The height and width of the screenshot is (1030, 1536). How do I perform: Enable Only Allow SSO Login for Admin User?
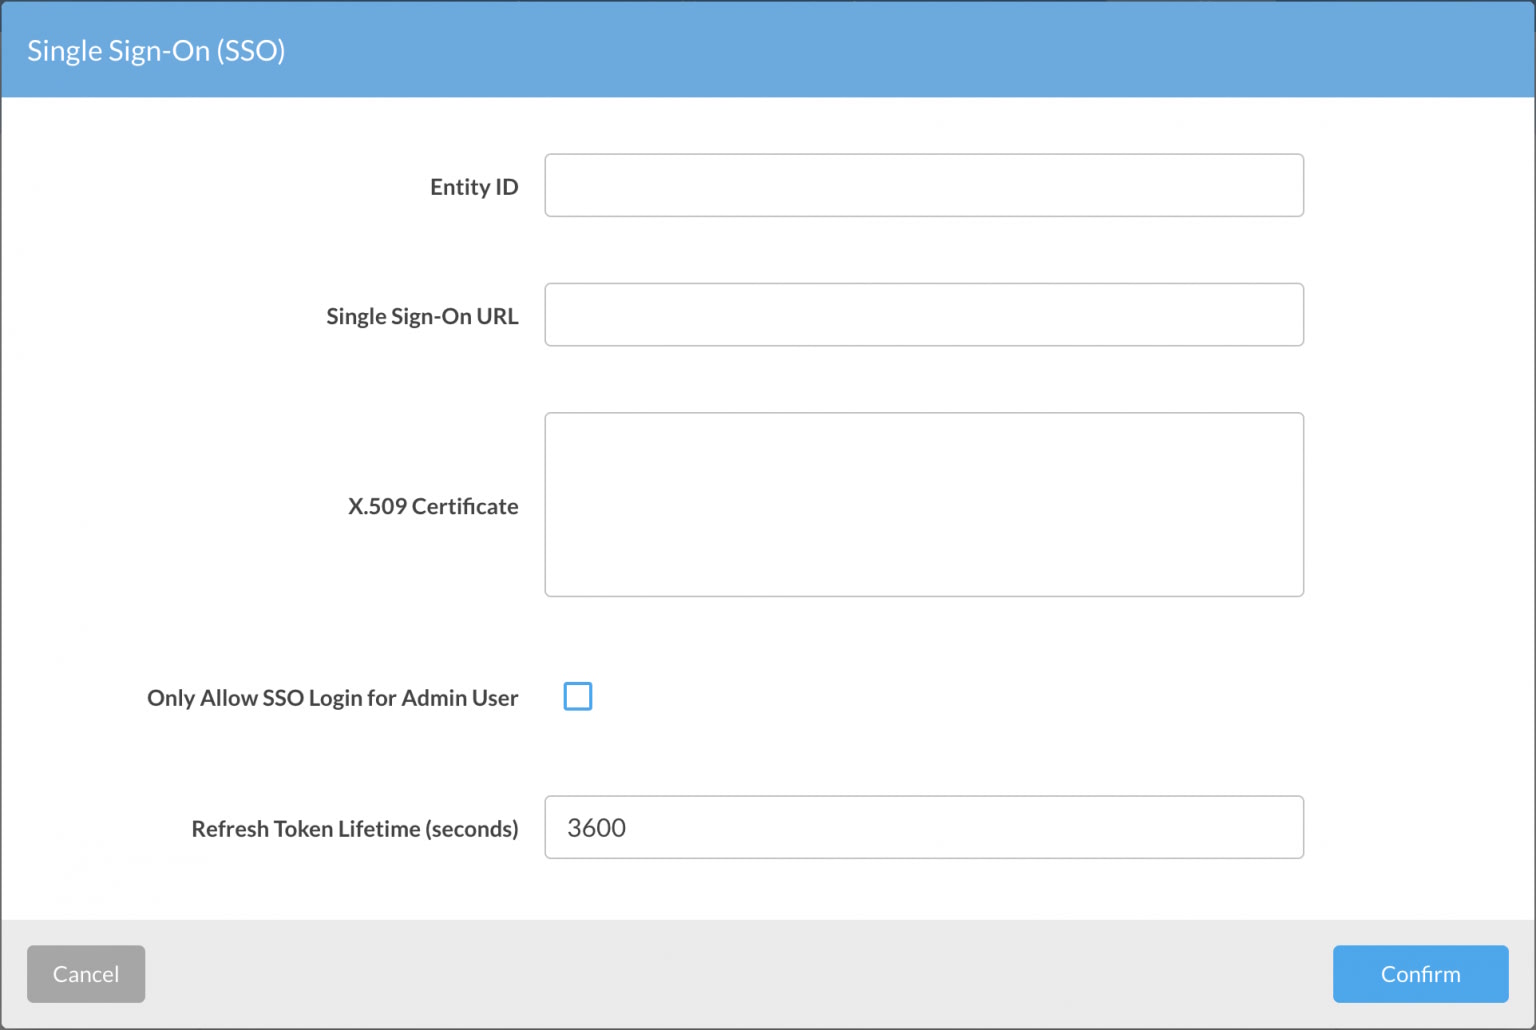[x=578, y=696]
